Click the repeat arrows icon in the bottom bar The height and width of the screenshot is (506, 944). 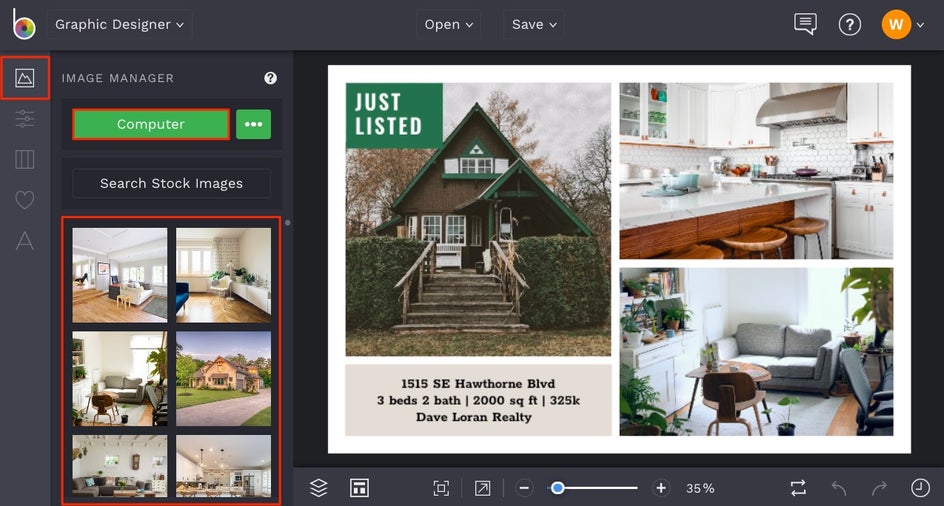click(798, 488)
